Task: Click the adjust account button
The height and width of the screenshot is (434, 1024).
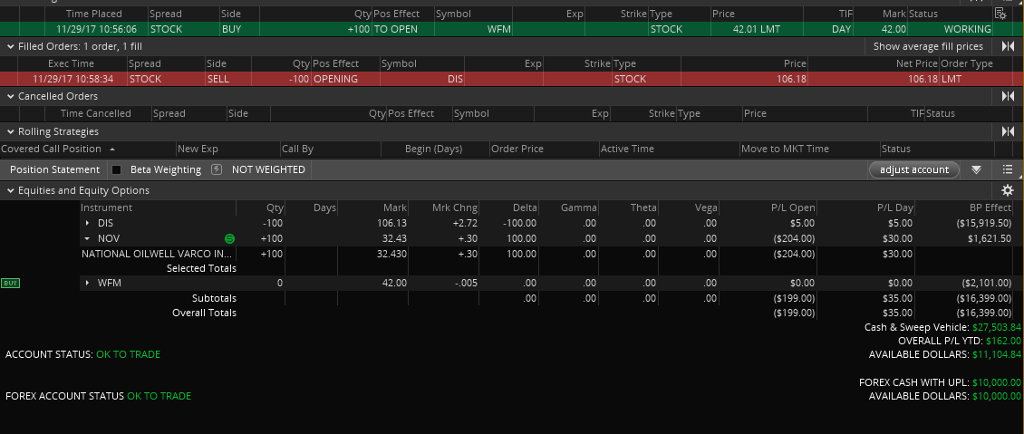Action: tap(914, 170)
